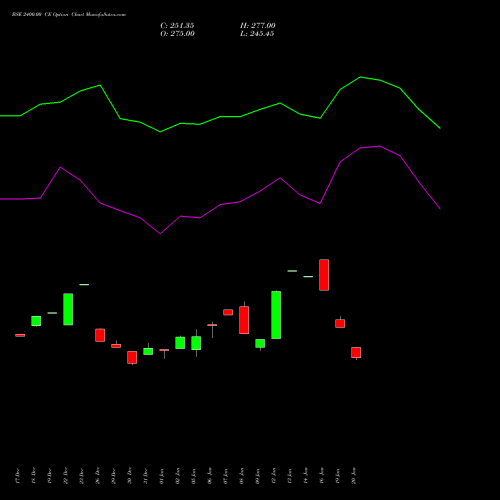Select the red candlestick on 08 Jan
Viewport: 500px width, 500px height.
(244, 320)
